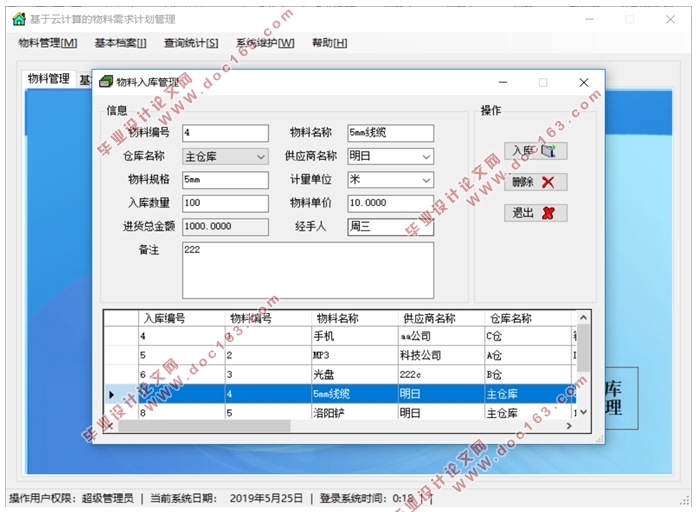Image resolution: width=698 pixels, height=512 pixels.
Task: Click the 入库数量 field containing 100
Action: coord(225,203)
